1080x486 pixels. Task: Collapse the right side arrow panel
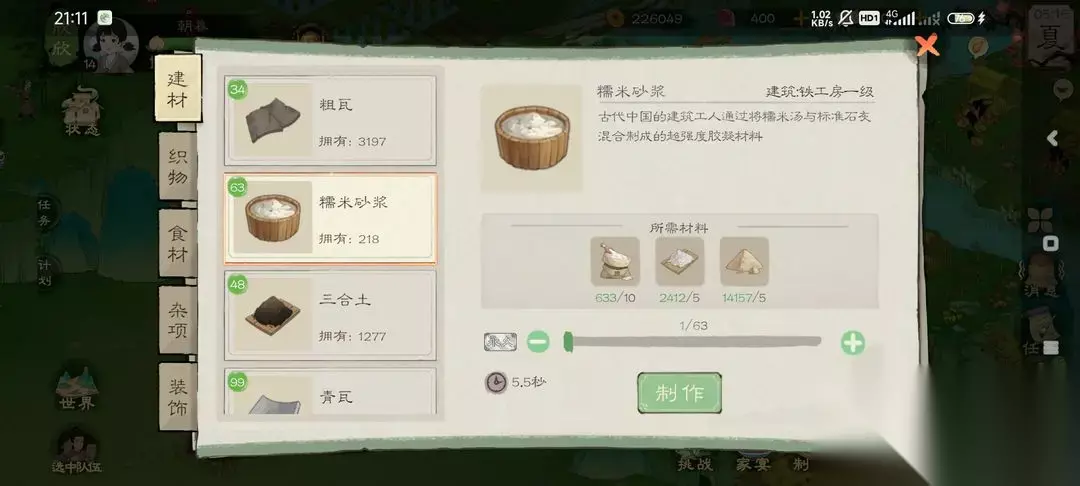(1052, 138)
